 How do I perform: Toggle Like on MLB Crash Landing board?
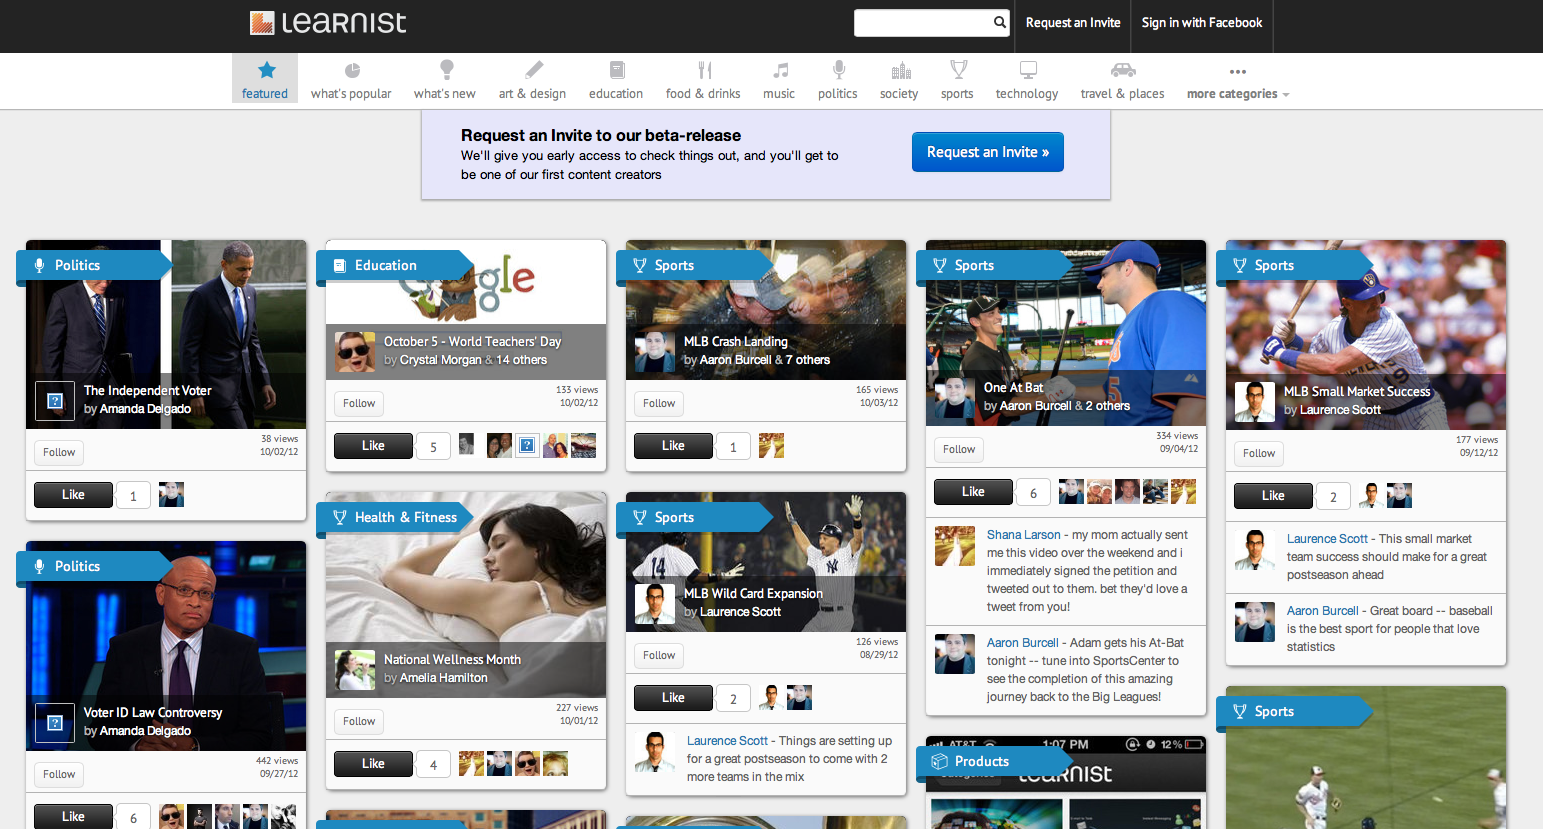click(x=673, y=446)
